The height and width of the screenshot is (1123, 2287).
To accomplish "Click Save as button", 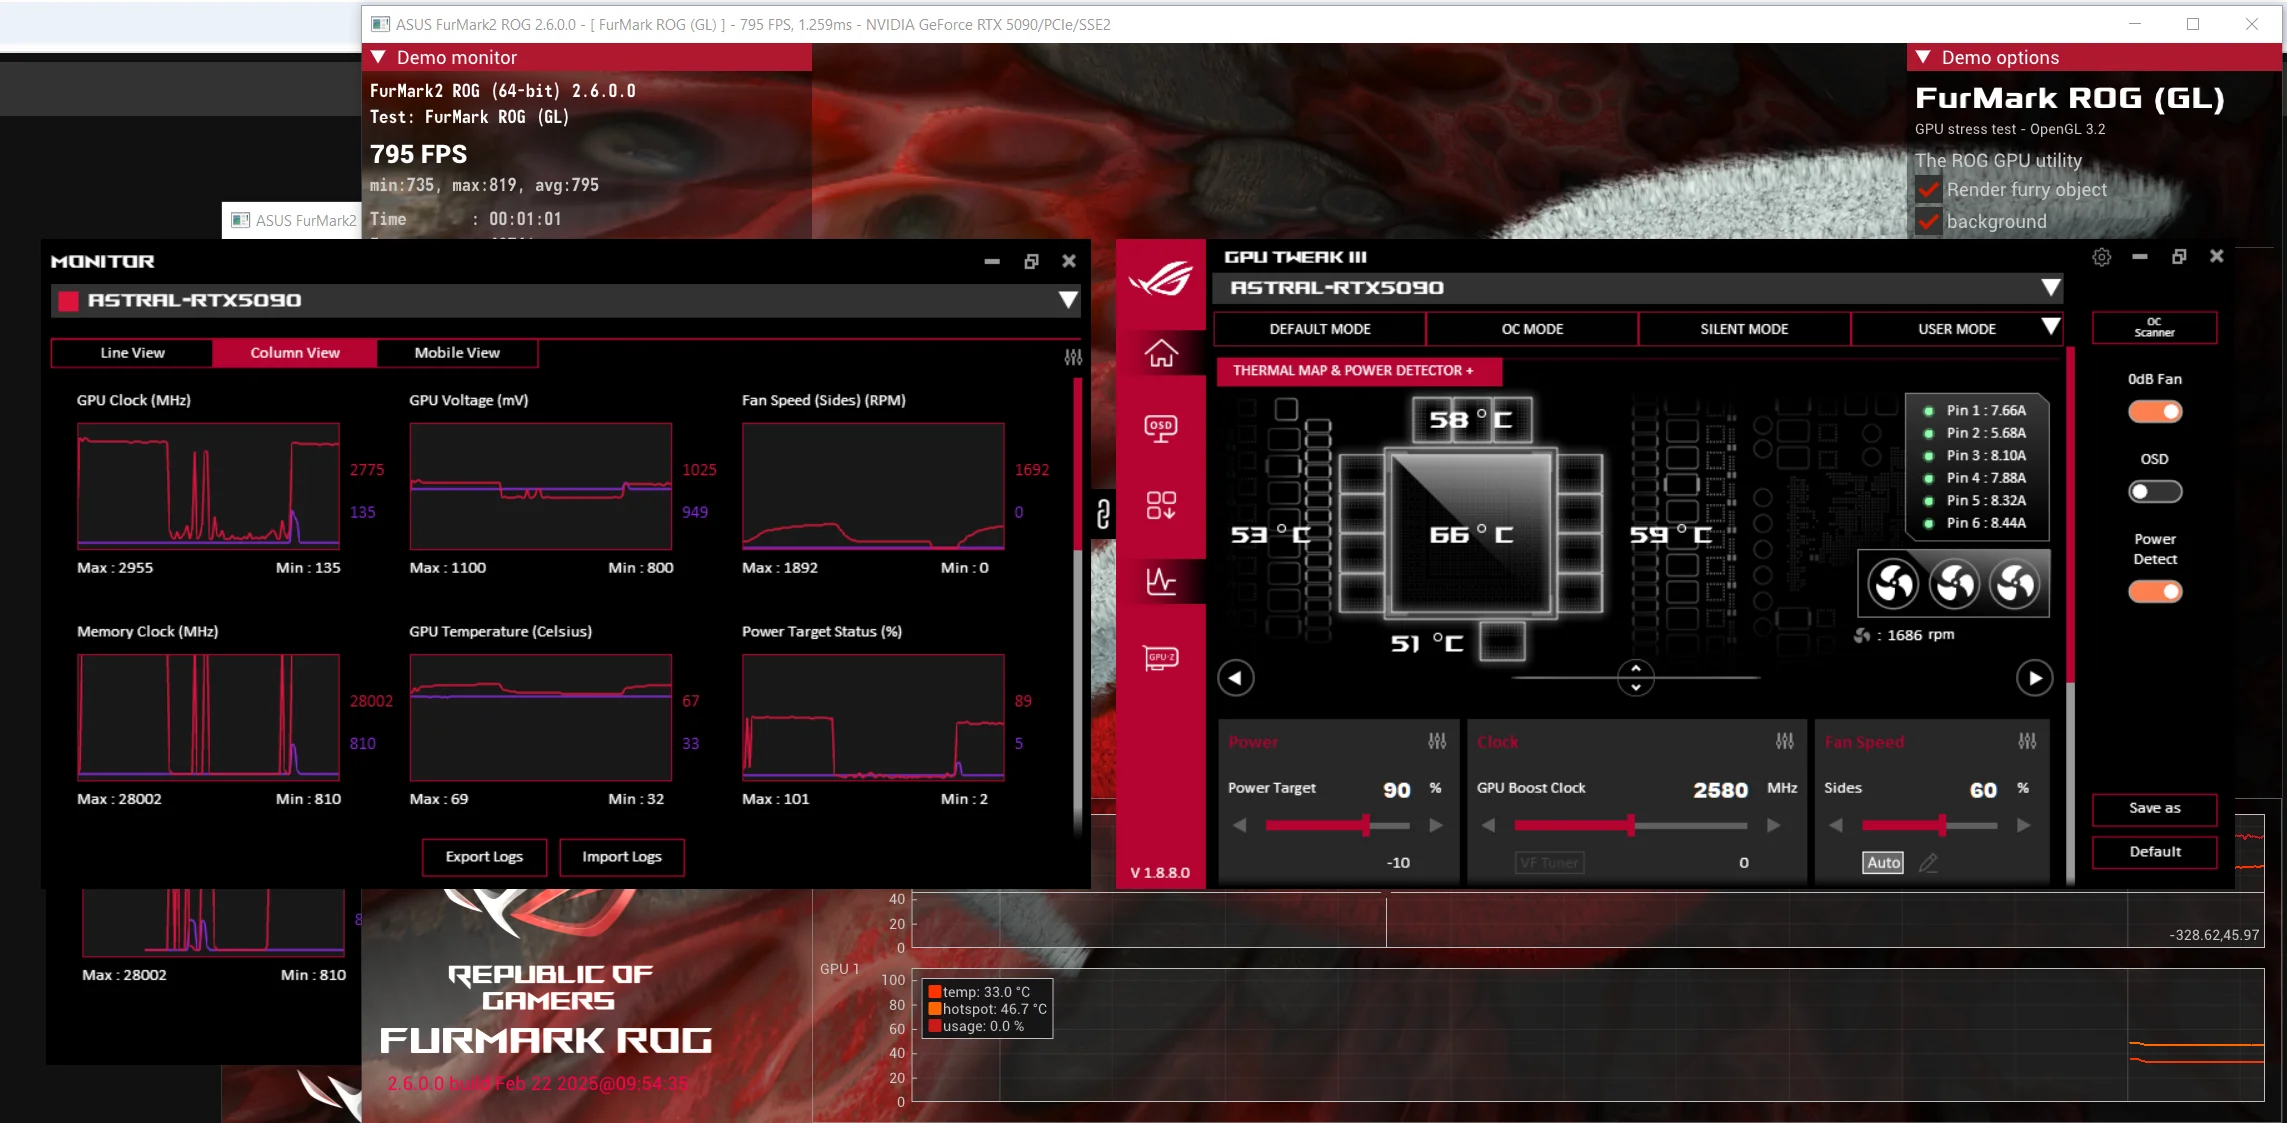I will coord(2155,808).
